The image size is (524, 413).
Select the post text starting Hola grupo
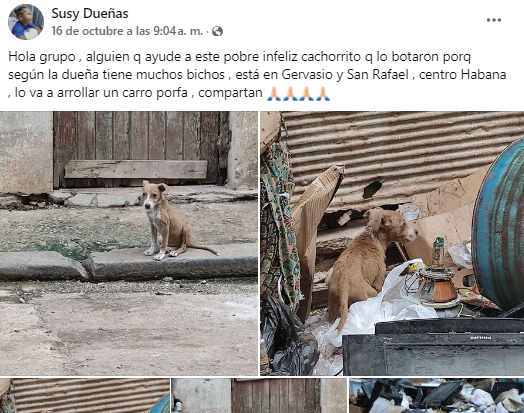(x=257, y=75)
